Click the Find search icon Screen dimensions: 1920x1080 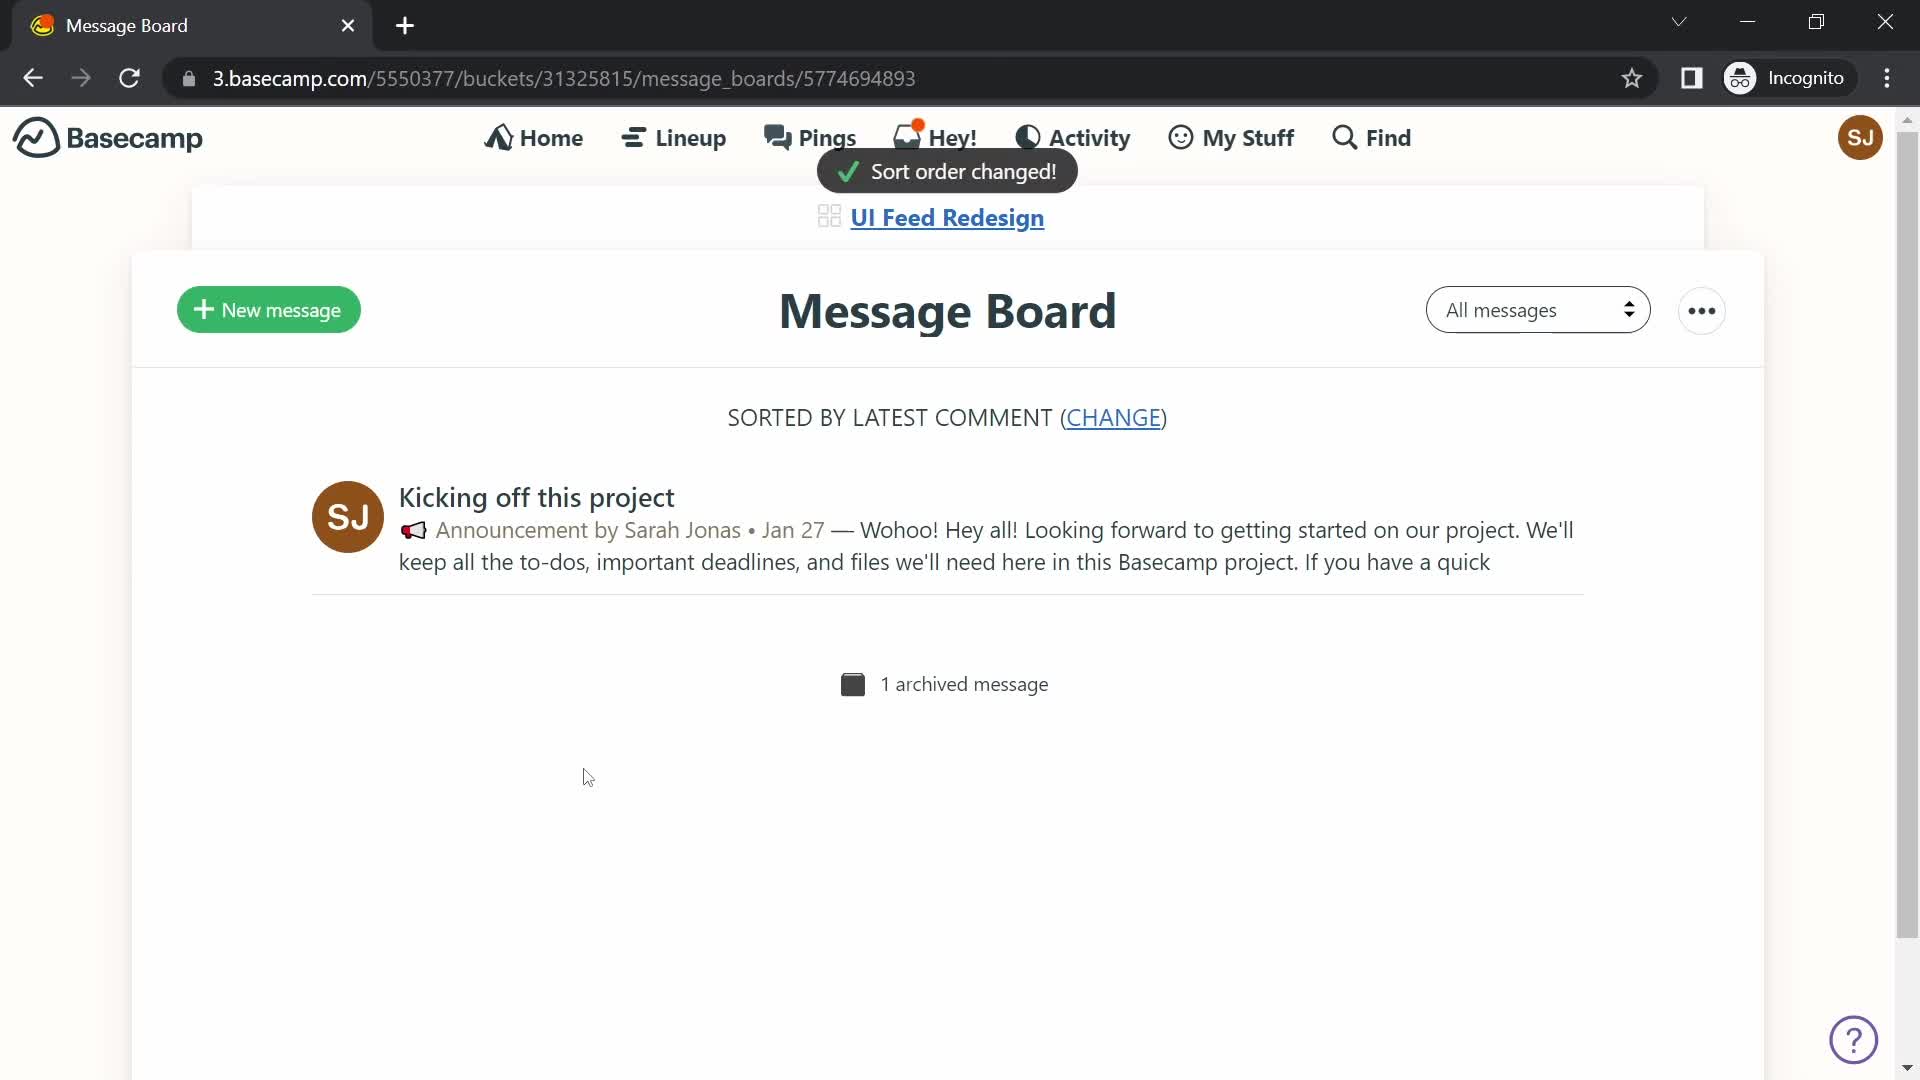point(1344,137)
